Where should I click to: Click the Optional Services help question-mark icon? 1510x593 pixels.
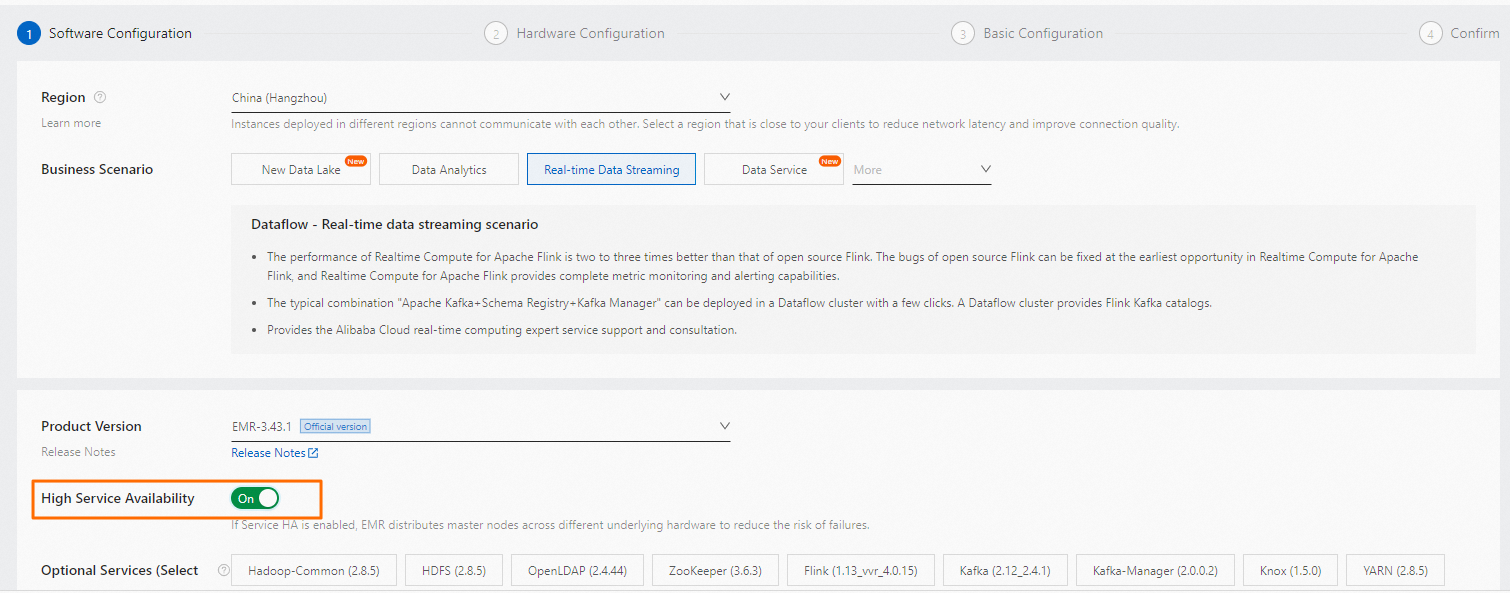tap(222, 570)
